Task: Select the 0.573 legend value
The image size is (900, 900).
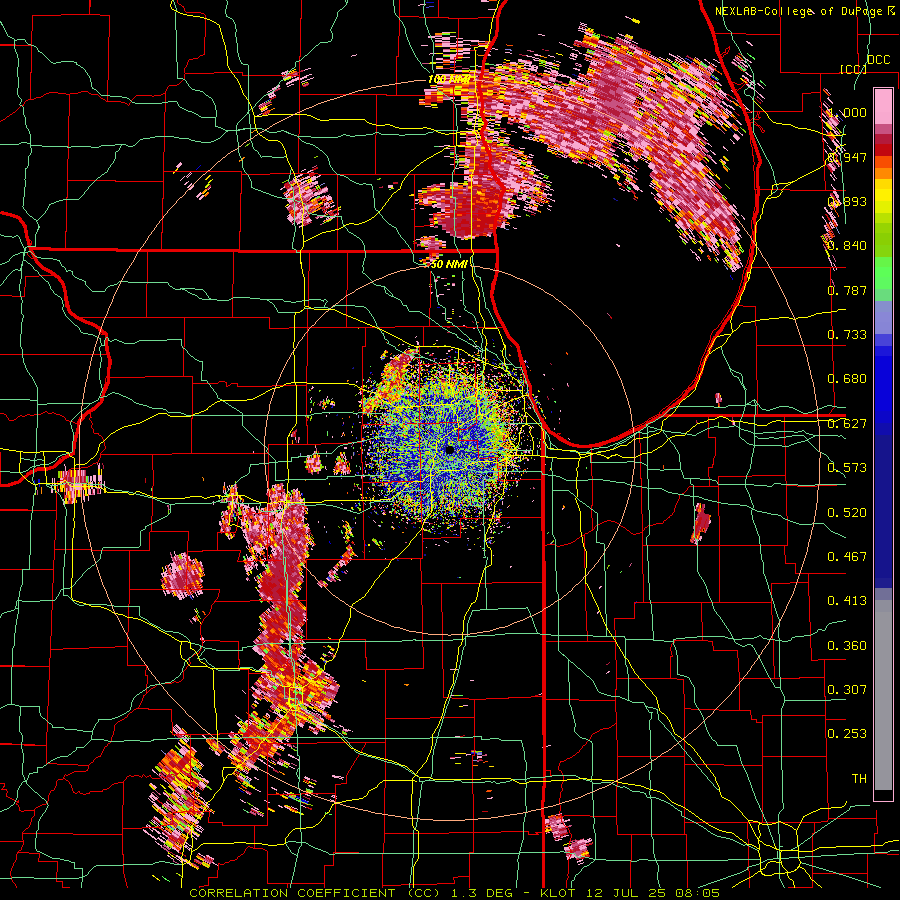Action: click(847, 468)
